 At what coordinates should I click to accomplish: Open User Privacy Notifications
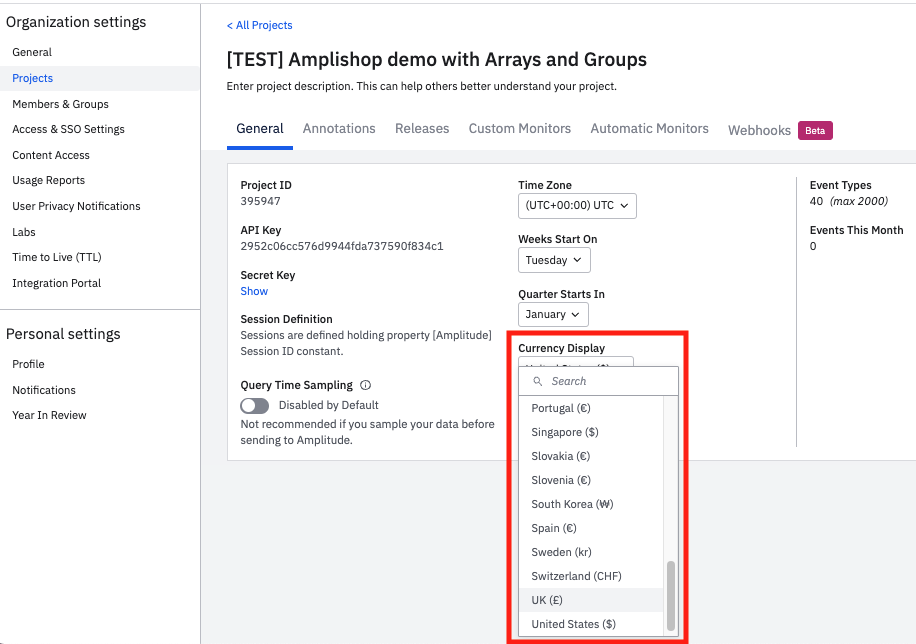click(76, 206)
